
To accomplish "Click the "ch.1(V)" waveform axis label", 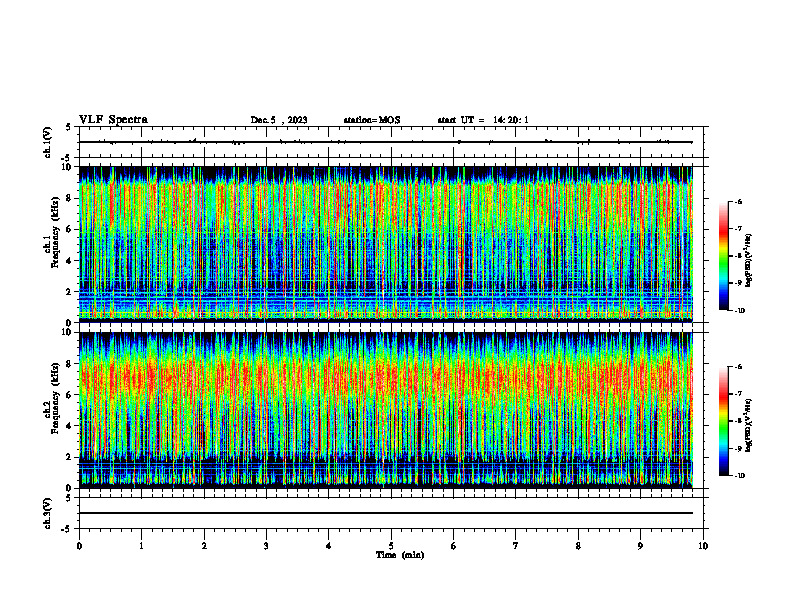I will click(x=47, y=142).
